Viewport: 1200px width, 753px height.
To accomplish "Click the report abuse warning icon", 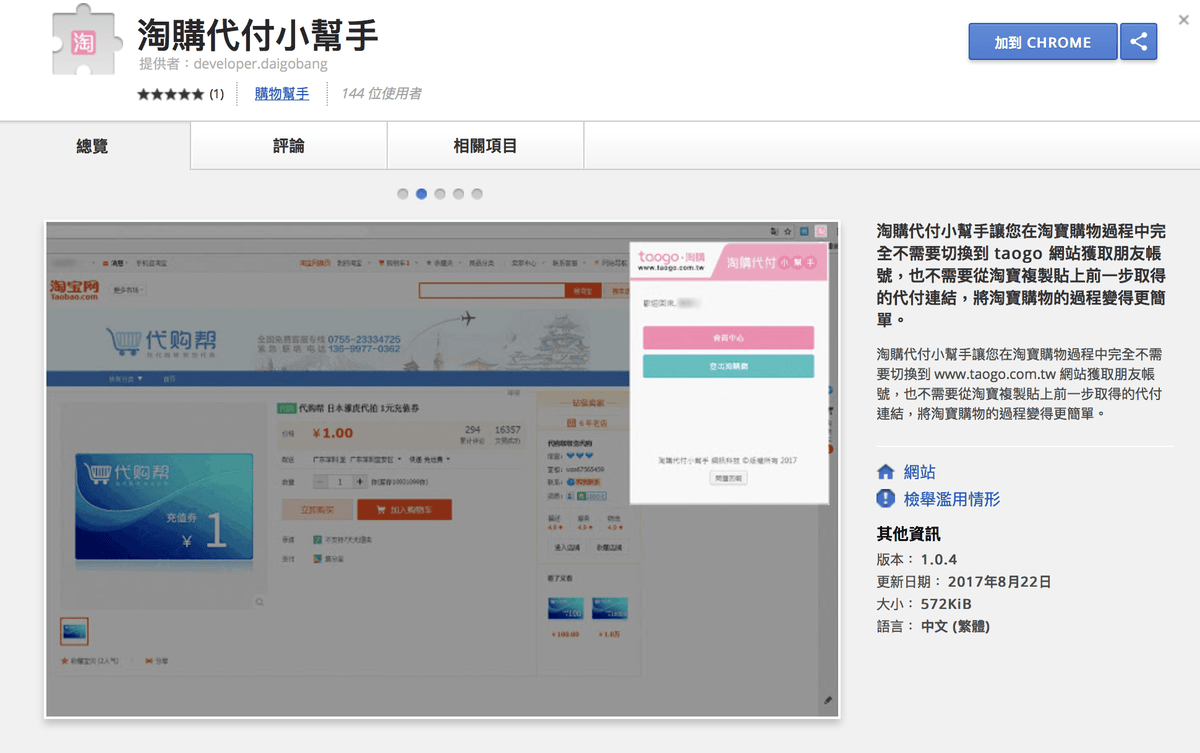I will coord(885,499).
